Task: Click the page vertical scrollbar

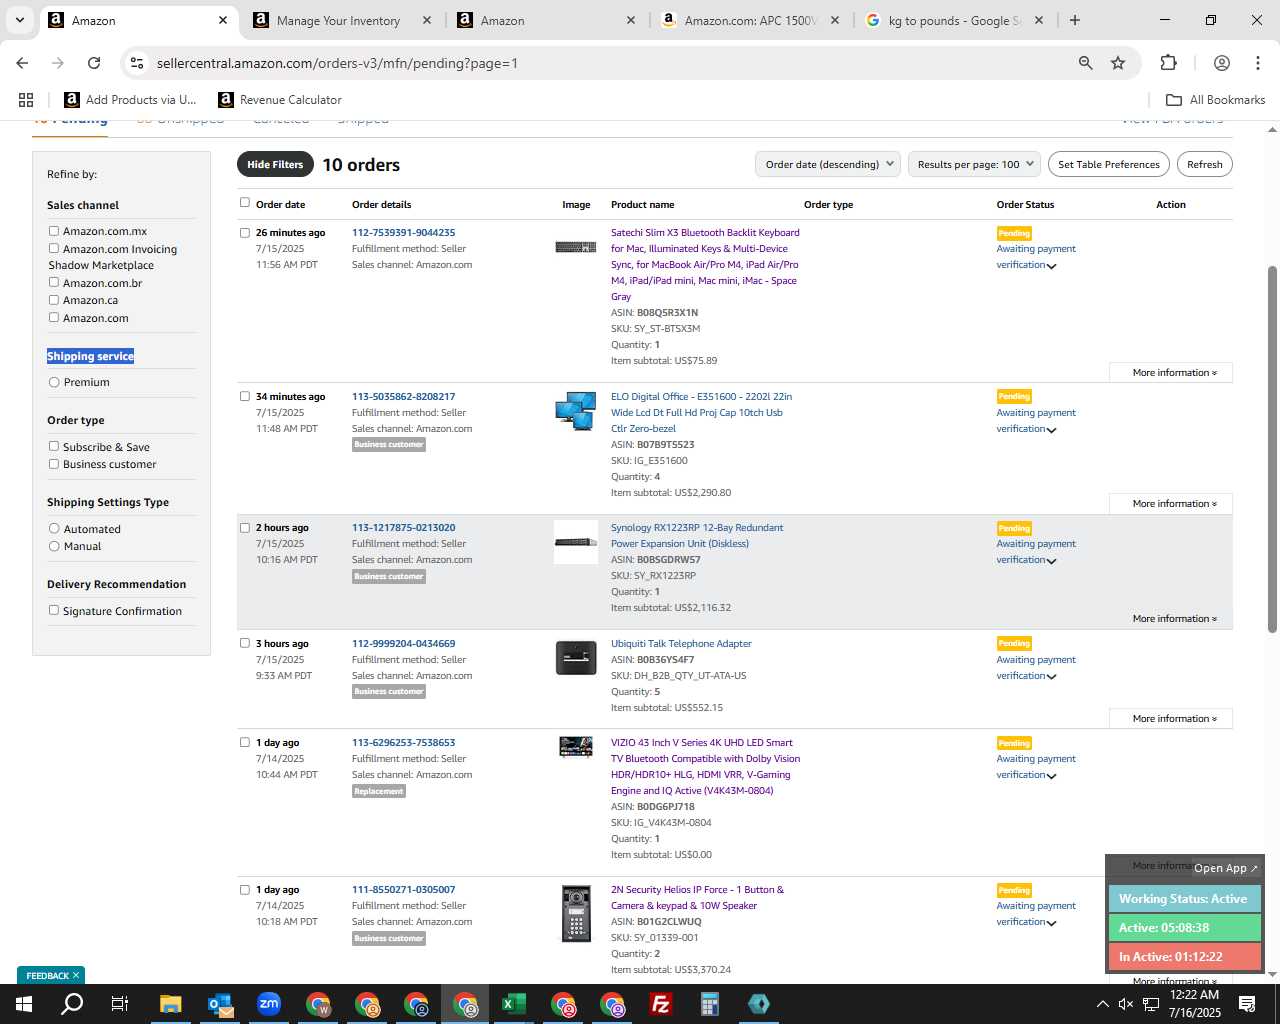Action: (1272, 450)
